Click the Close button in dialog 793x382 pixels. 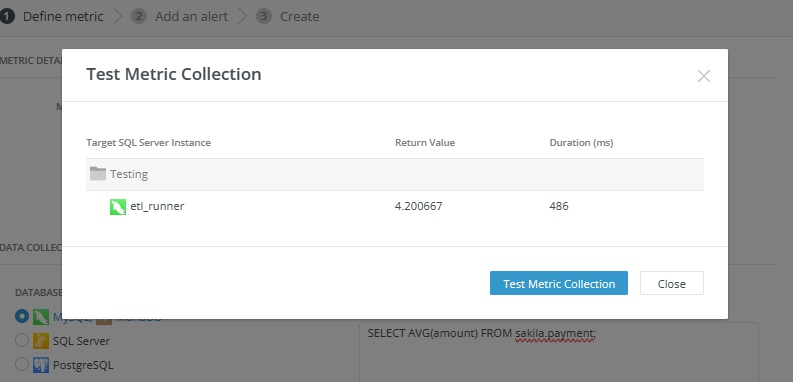pos(672,283)
